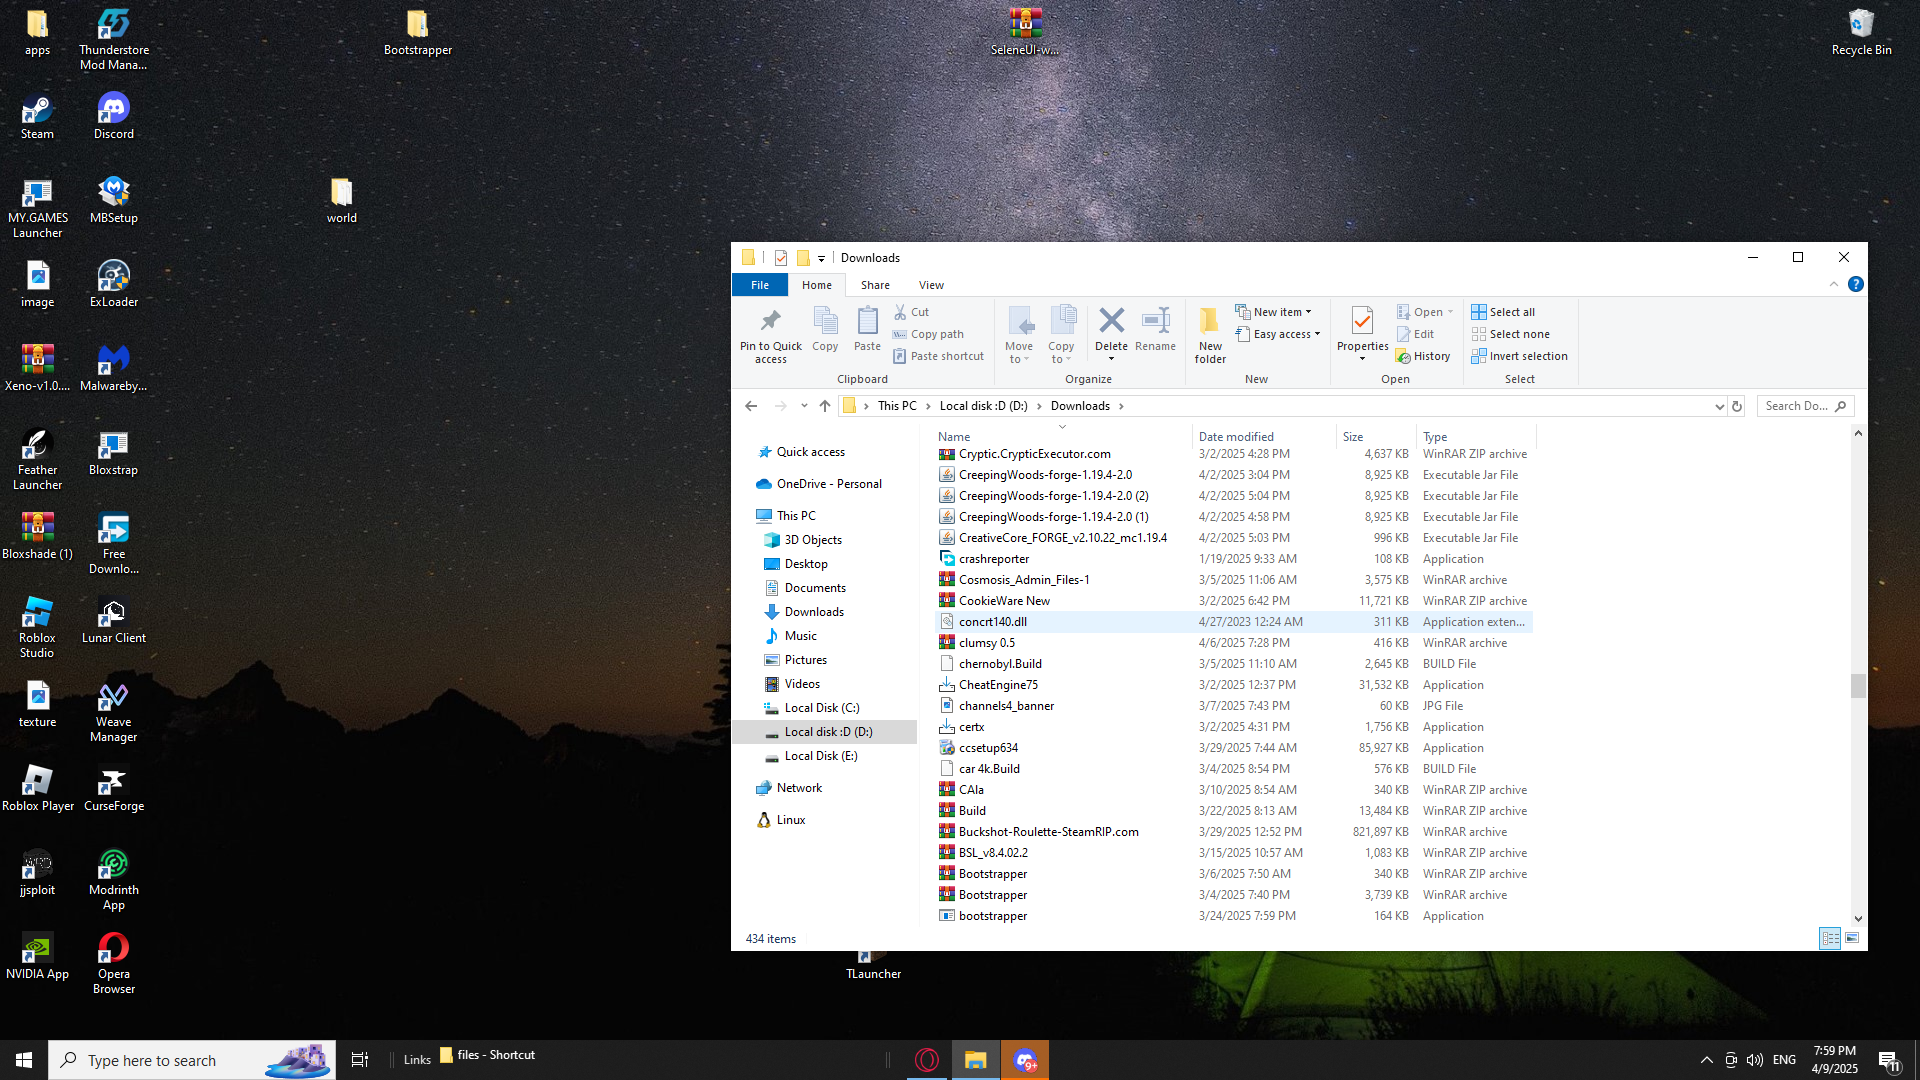The height and width of the screenshot is (1080, 1920).
Task: Click the Search Downloads input field
Action: click(x=1797, y=406)
